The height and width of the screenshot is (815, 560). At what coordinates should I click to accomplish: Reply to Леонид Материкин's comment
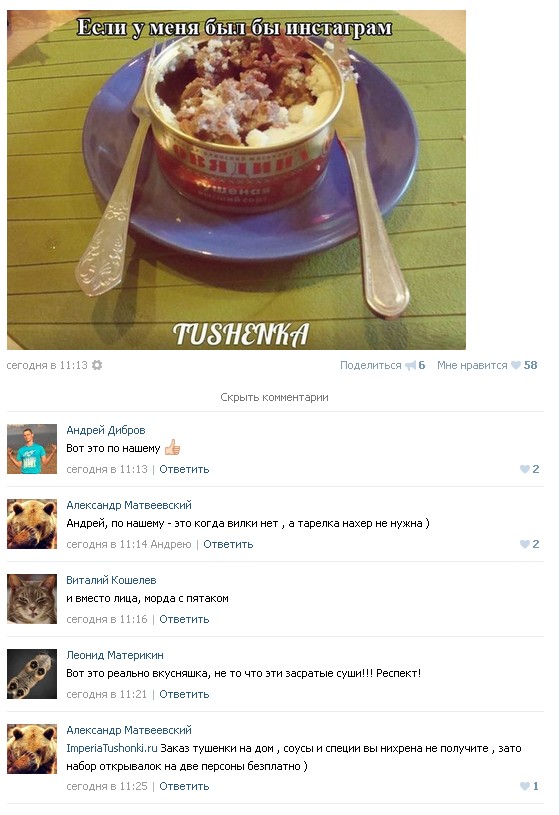coord(184,694)
